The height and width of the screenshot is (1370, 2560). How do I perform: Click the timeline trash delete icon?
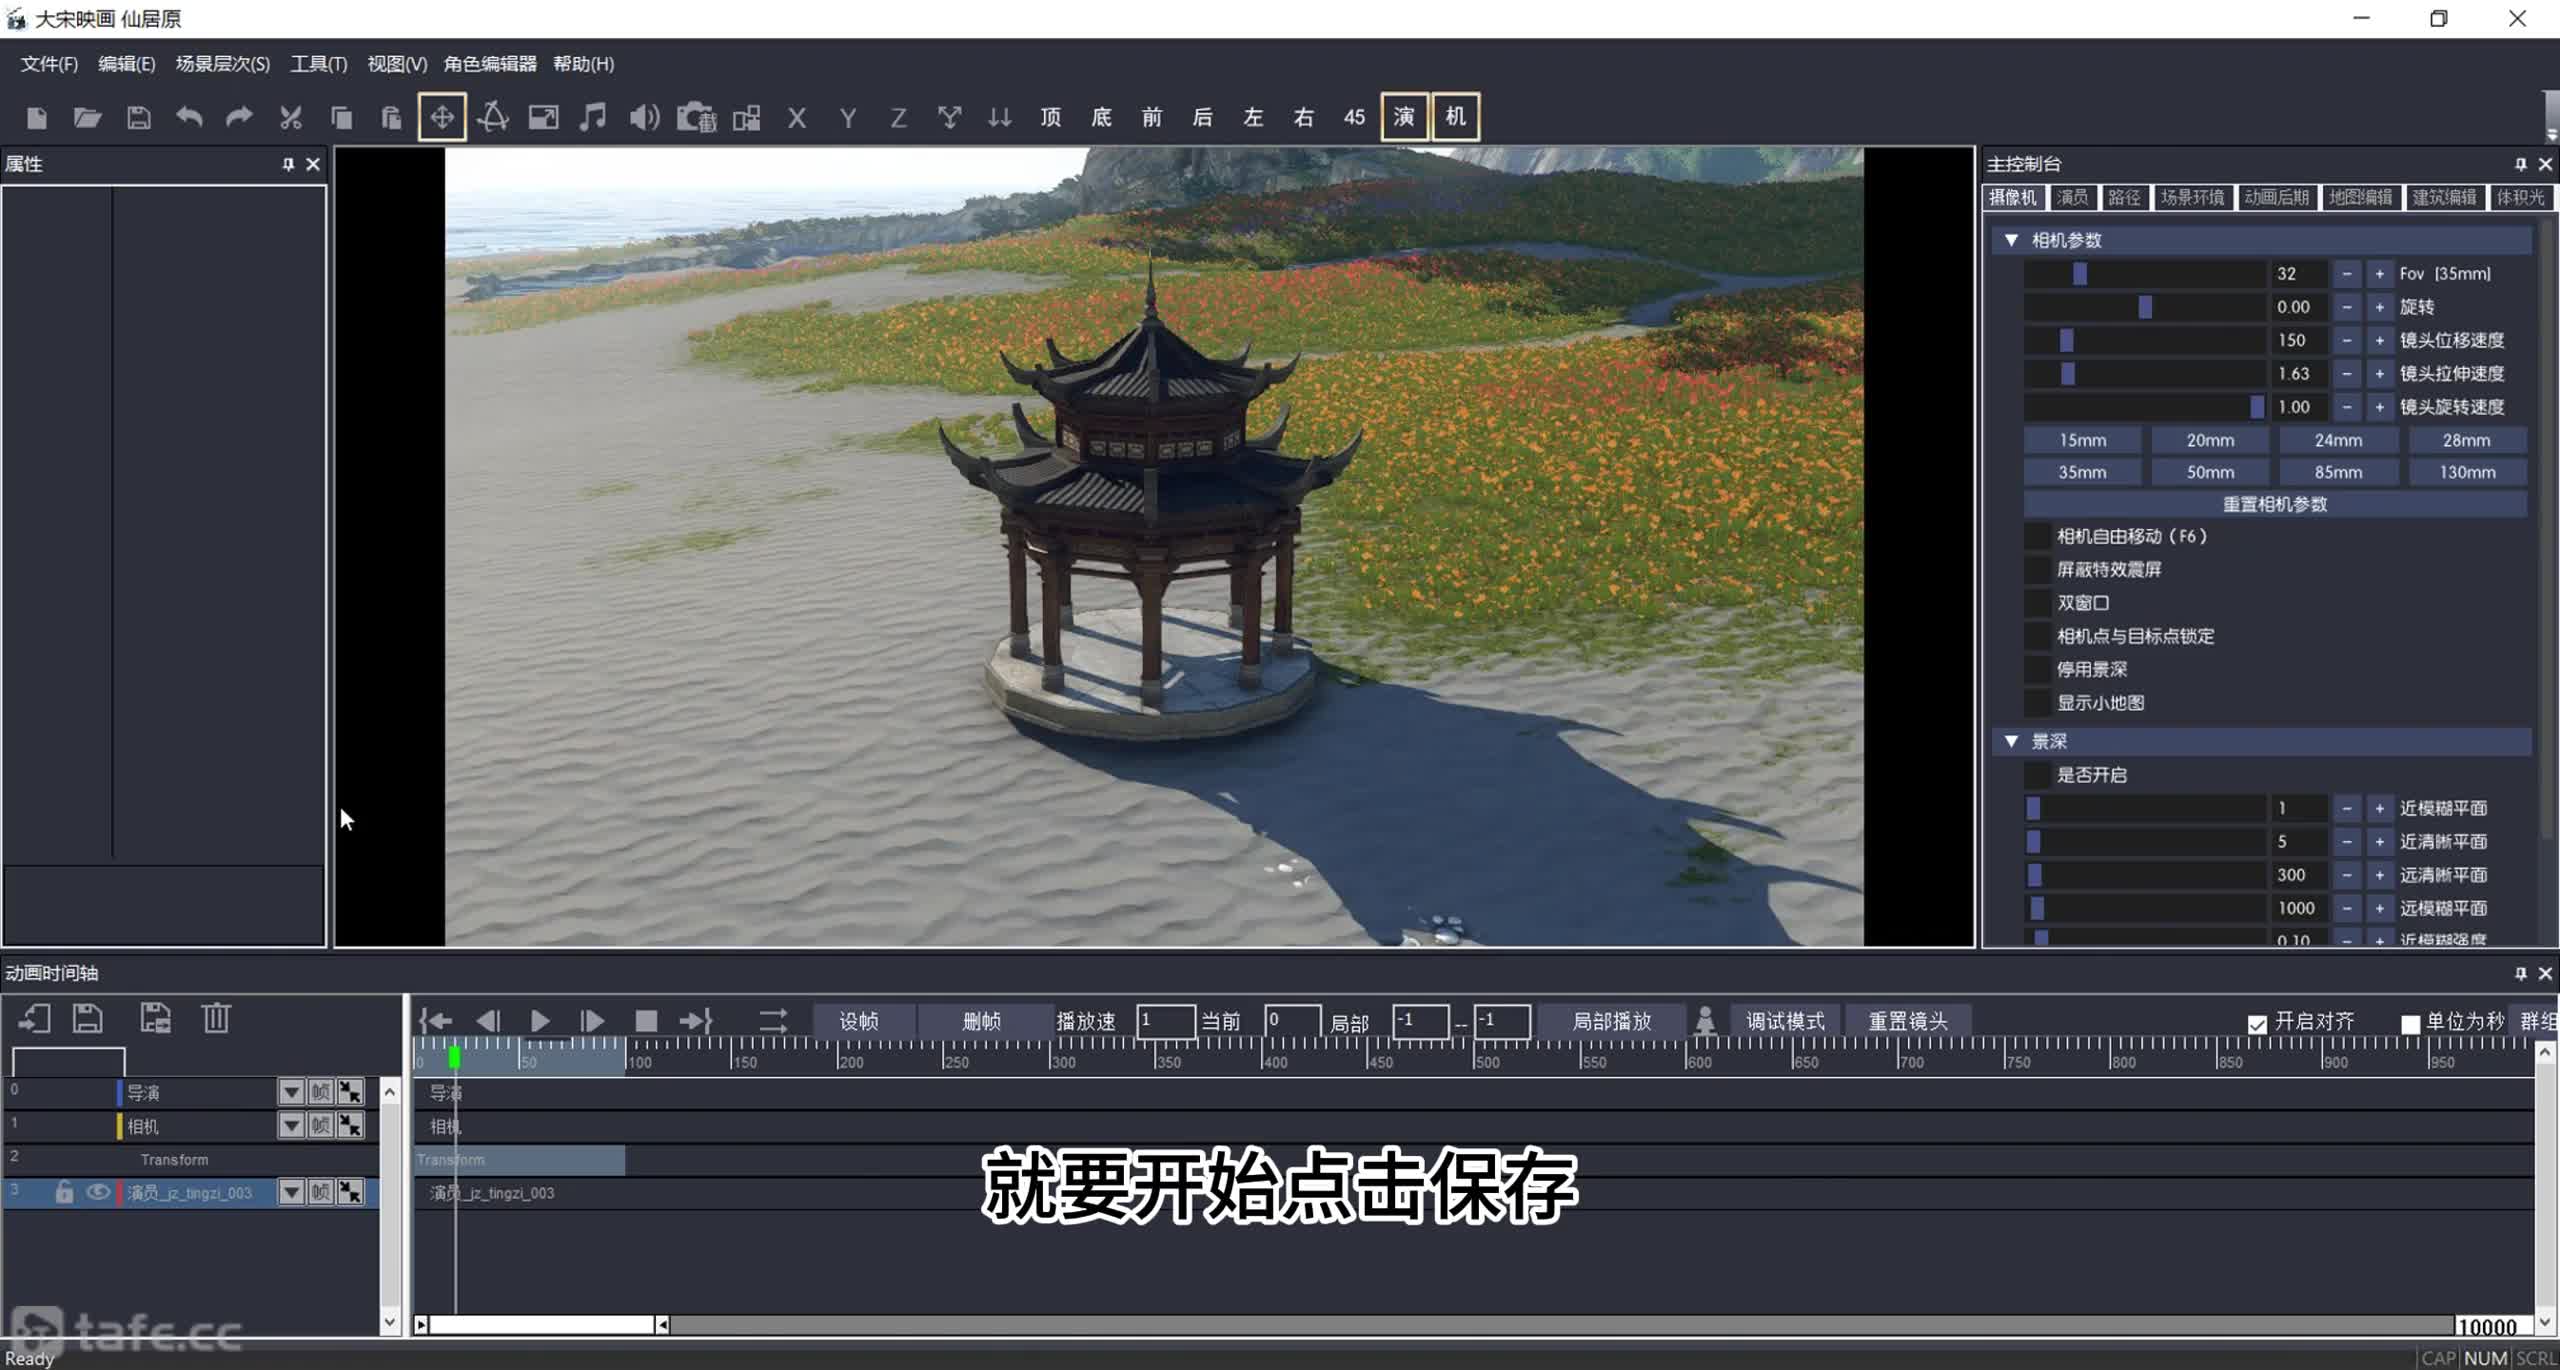[216, 1019]
